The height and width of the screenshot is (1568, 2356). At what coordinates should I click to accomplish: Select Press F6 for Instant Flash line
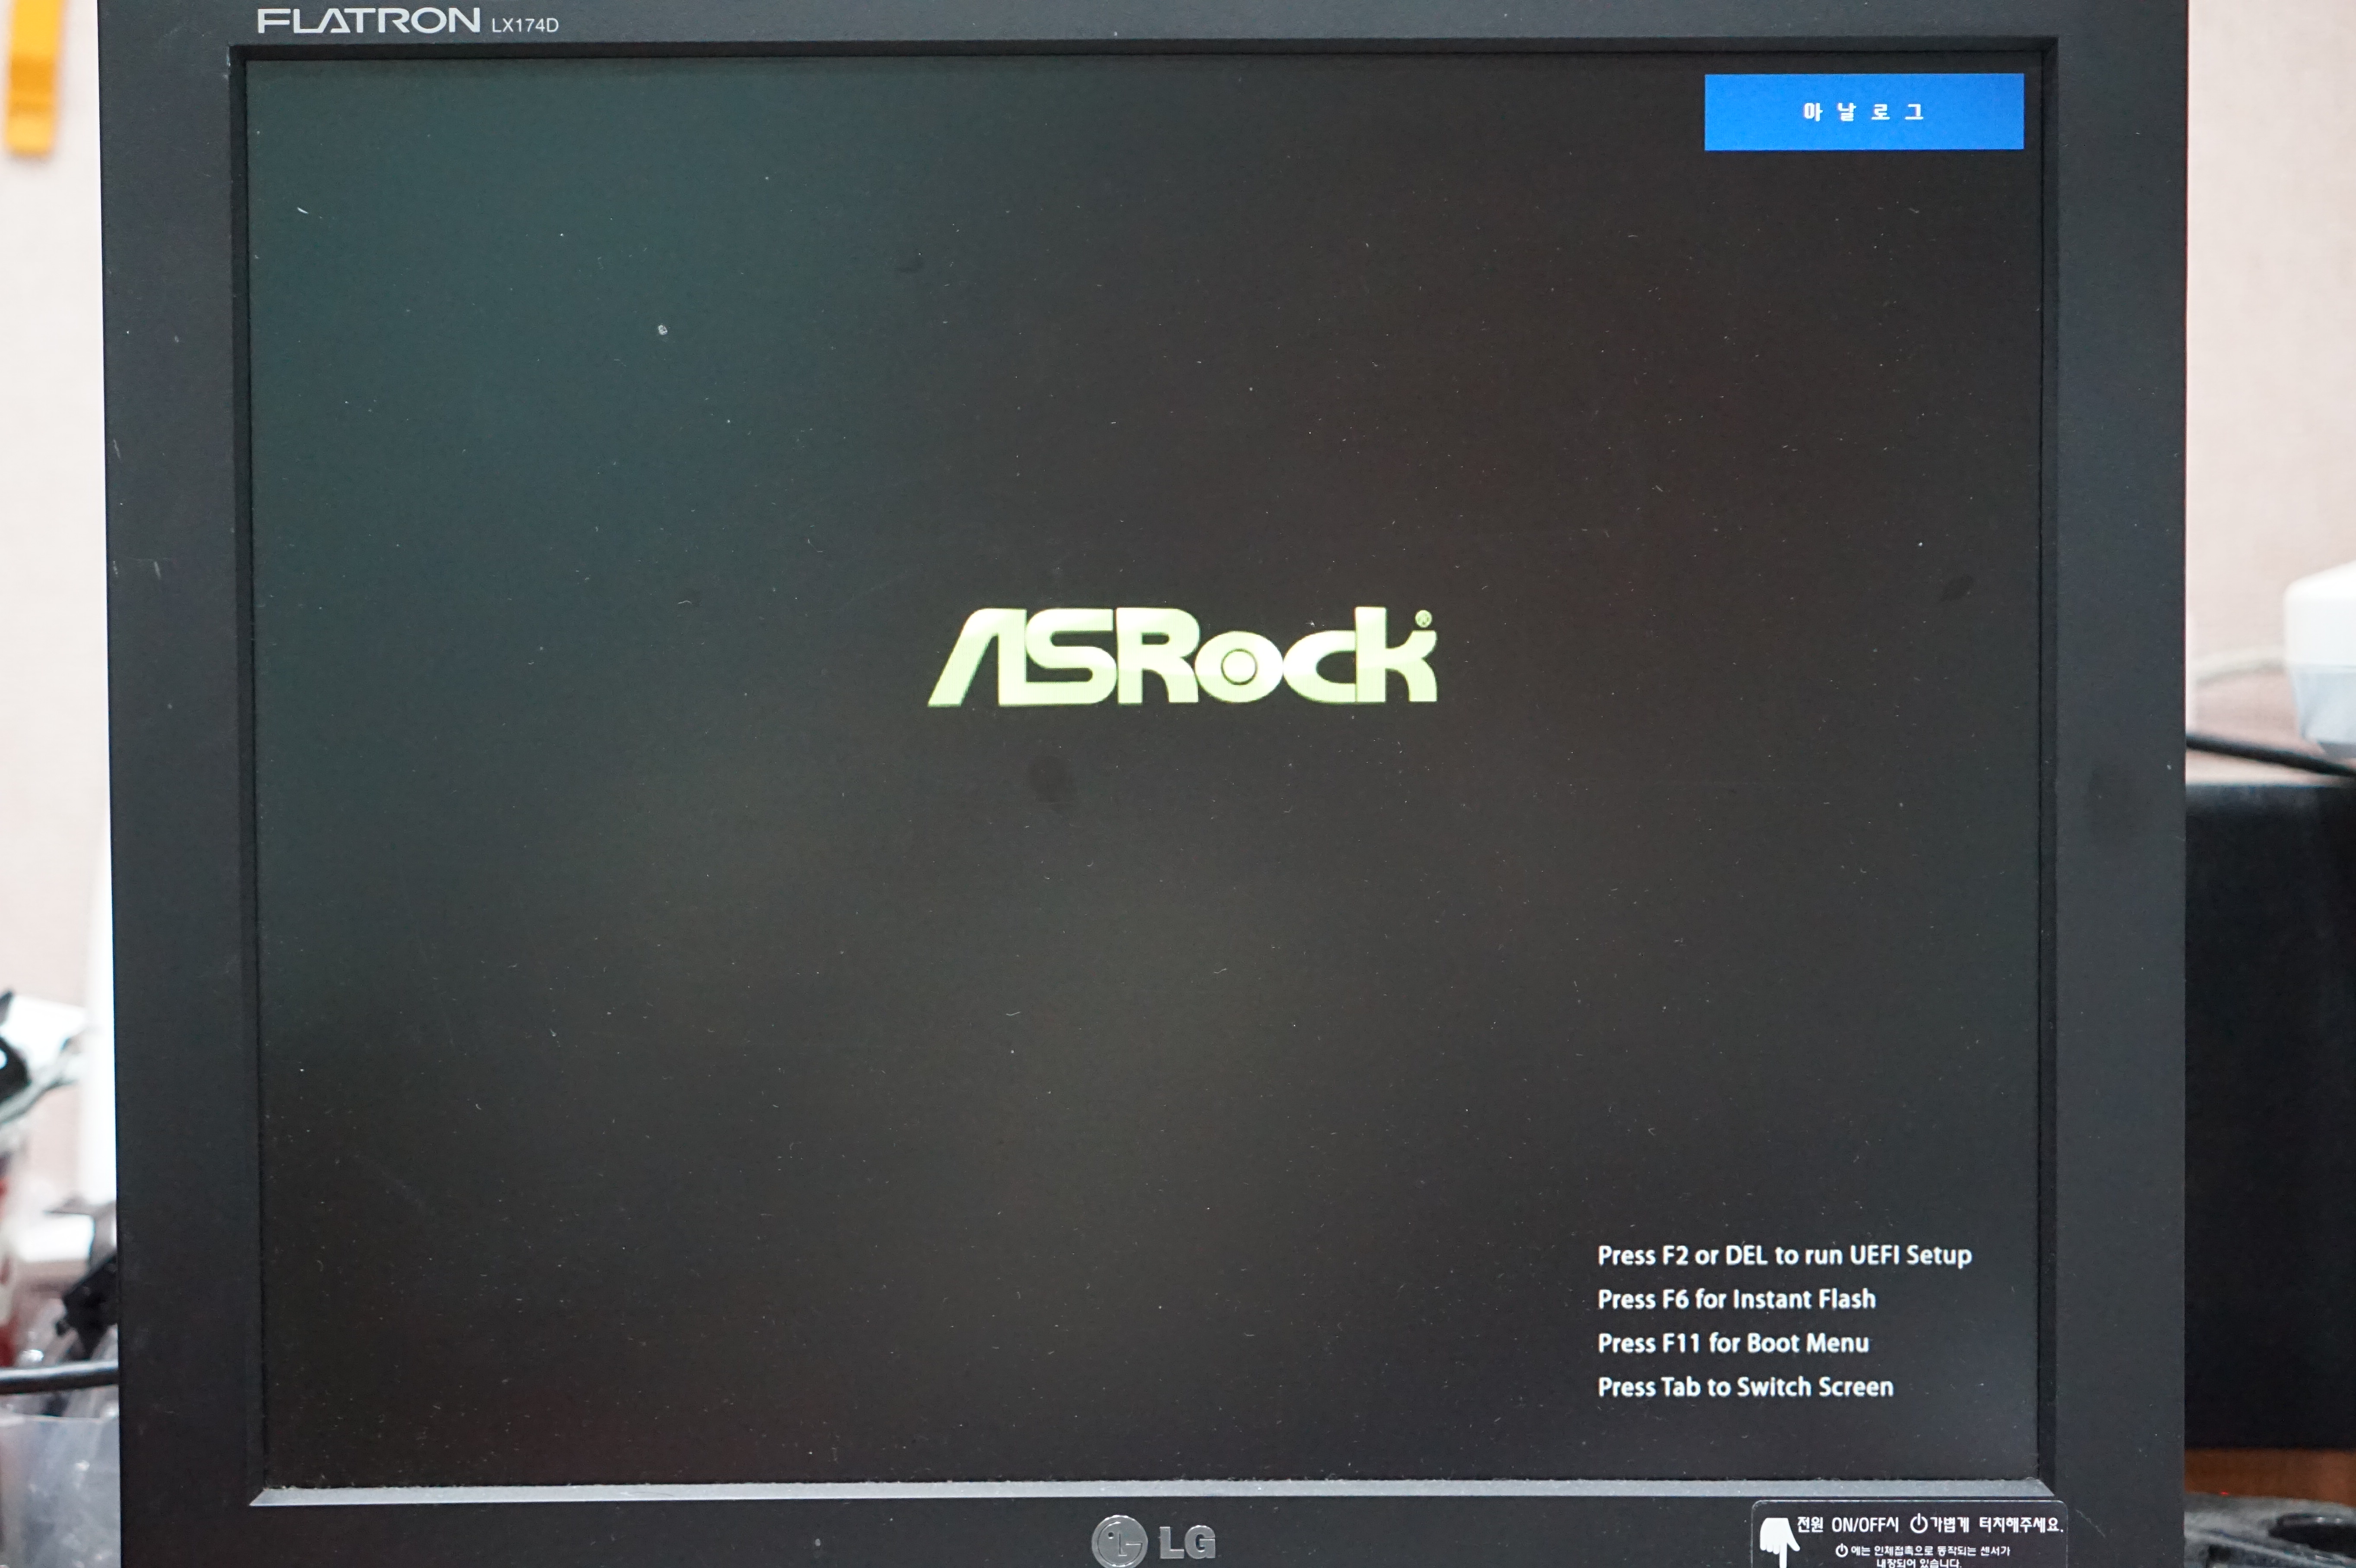point(1736,1299)
